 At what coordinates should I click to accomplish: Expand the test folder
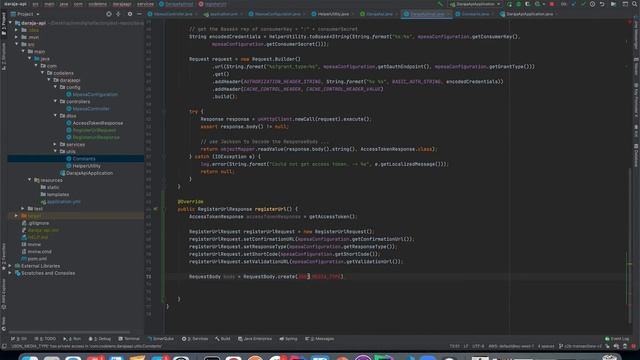coord(23,208)
